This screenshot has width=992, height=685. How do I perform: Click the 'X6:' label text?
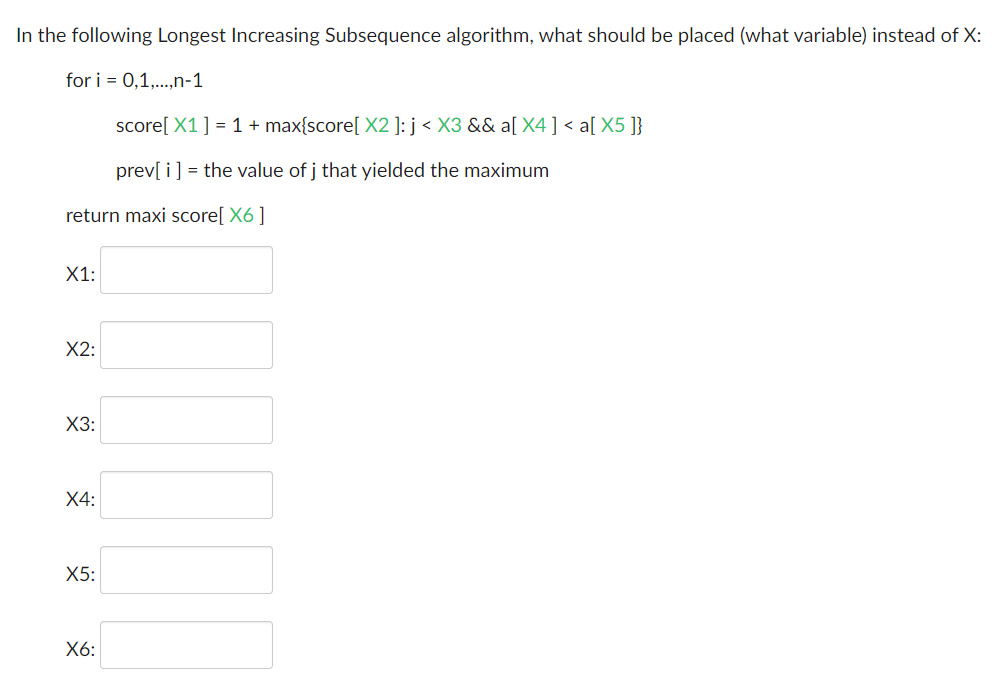tap(80, 649)
